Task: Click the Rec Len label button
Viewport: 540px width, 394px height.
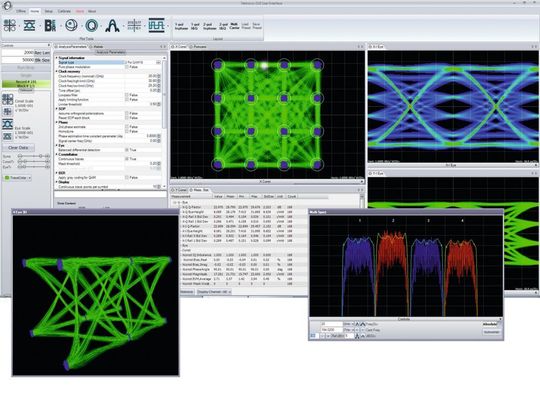Action: point(42,53)
